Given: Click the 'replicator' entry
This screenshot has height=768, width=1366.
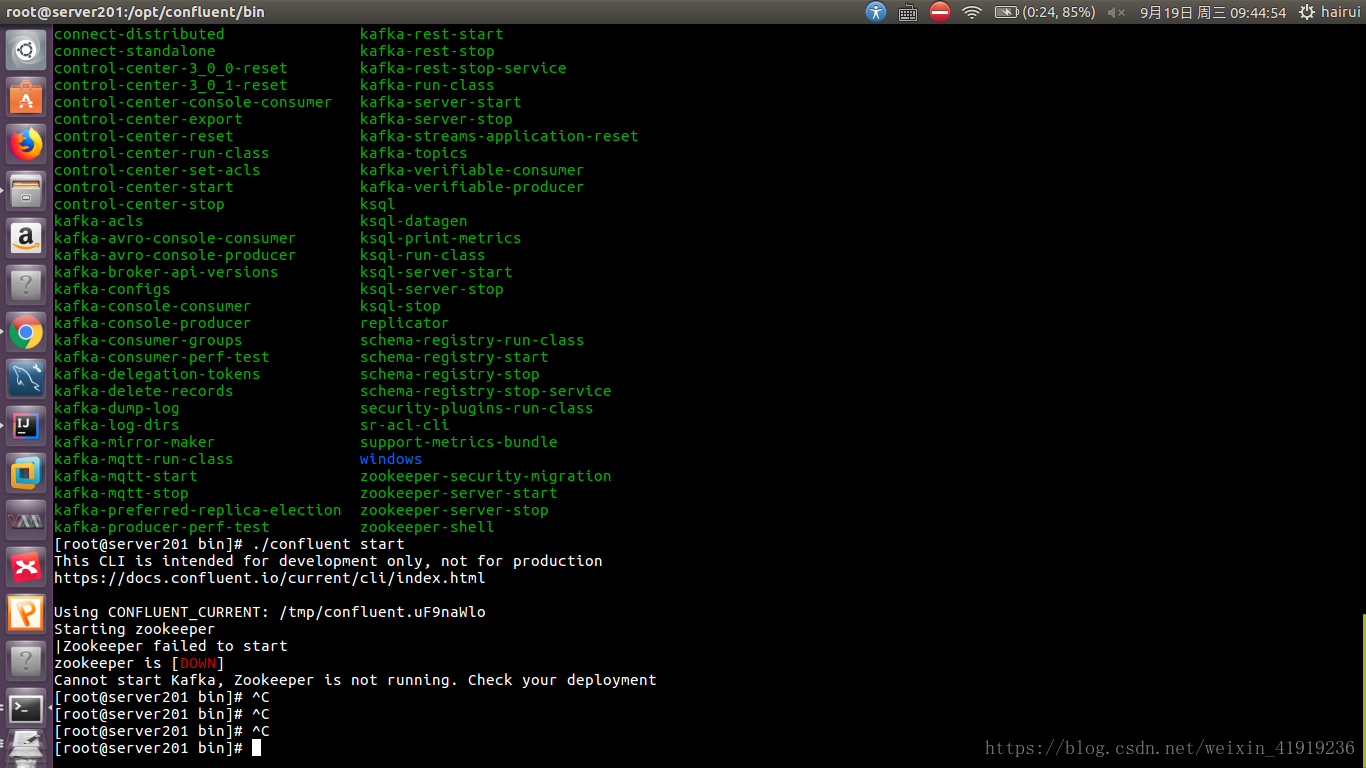Looking at the screenshot, I should (405, 323).
